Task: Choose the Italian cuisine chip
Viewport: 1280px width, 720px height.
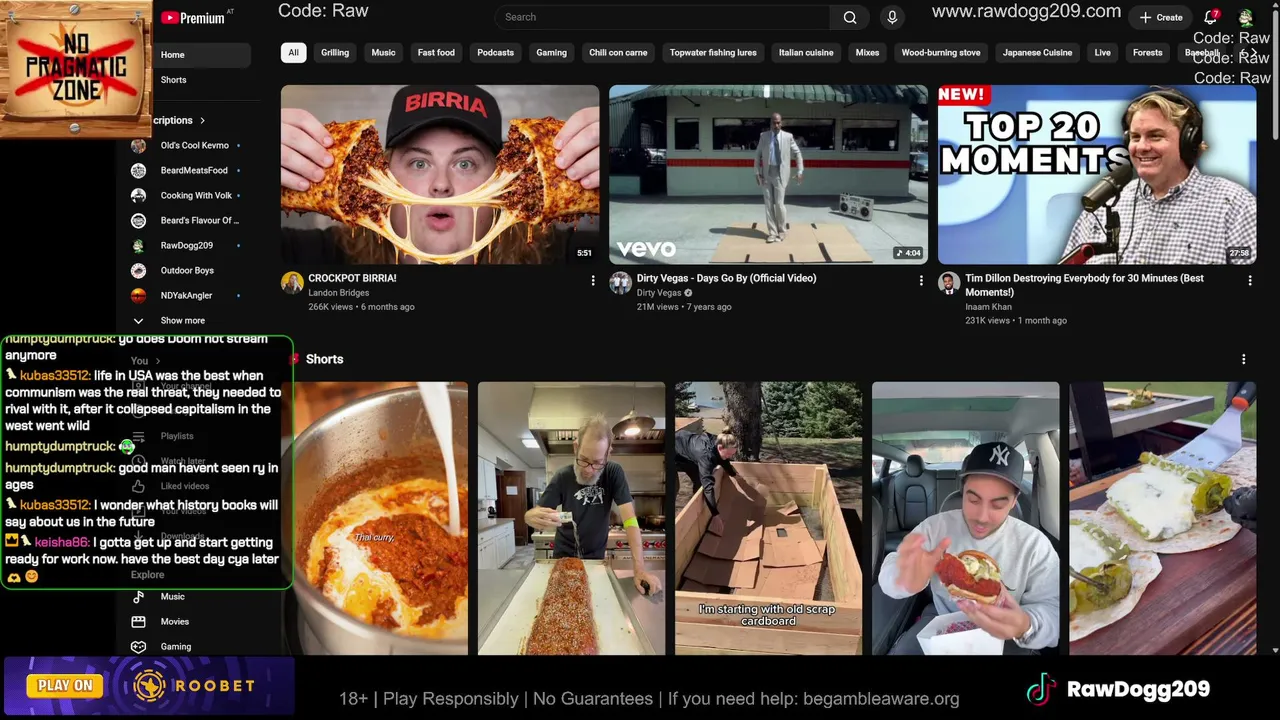Action: pyautogui.click(x=806, y=52)
